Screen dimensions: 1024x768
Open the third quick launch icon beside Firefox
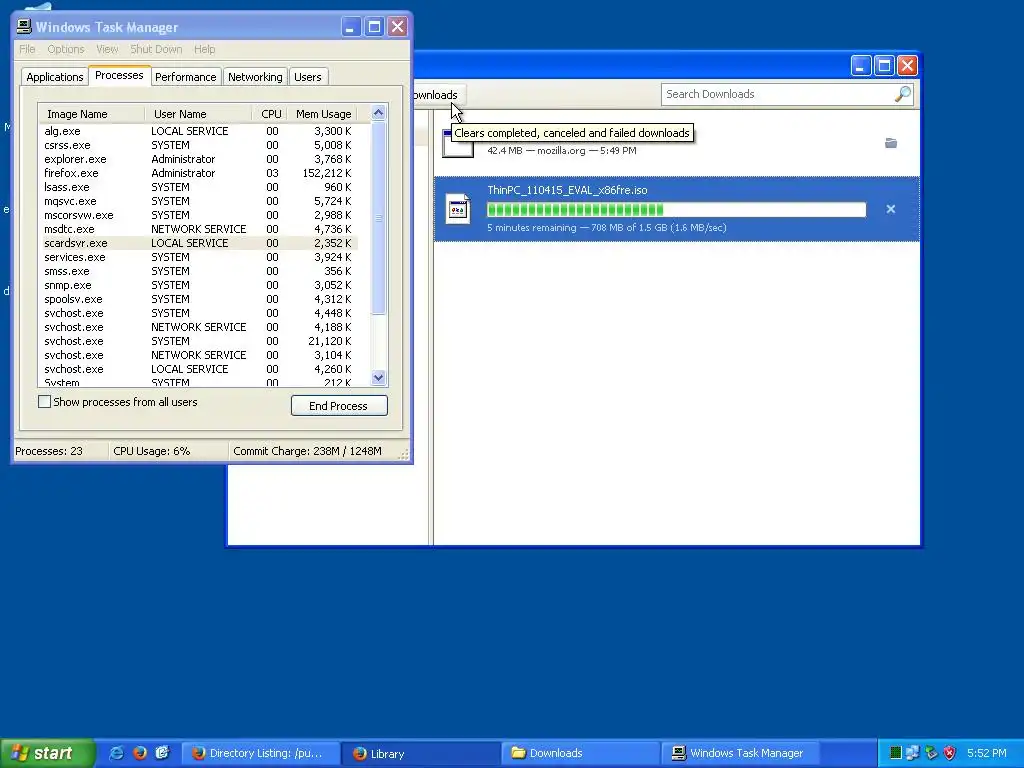click(162, 753)
